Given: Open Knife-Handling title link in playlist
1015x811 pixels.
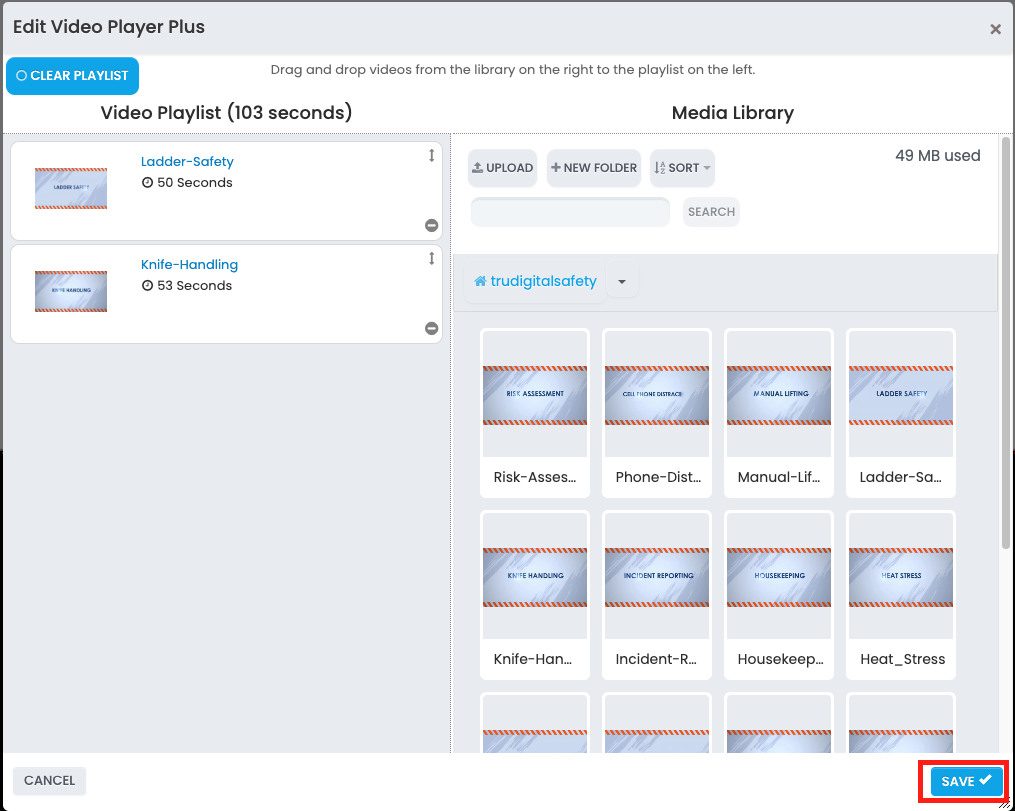Looking at the screenshot, I should [x=190, y=265].
